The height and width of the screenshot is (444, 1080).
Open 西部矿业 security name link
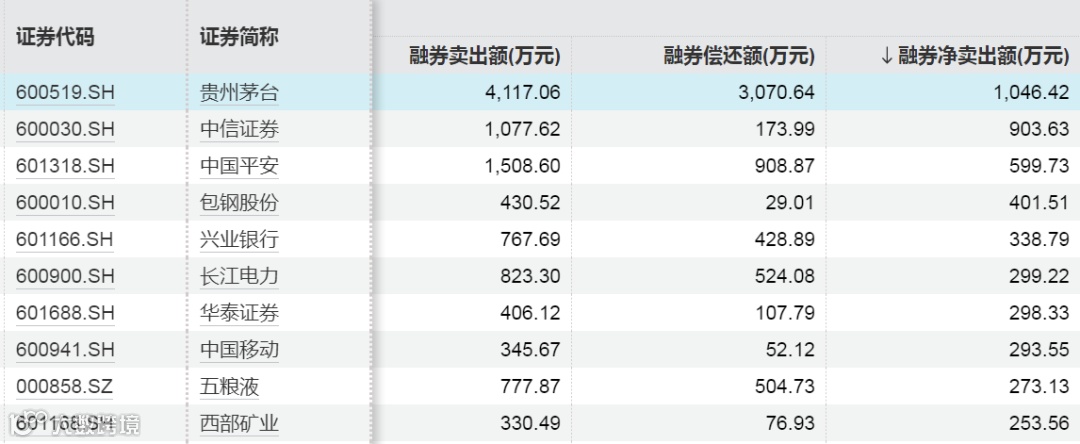pyautogui.click(x=239, y=424)
